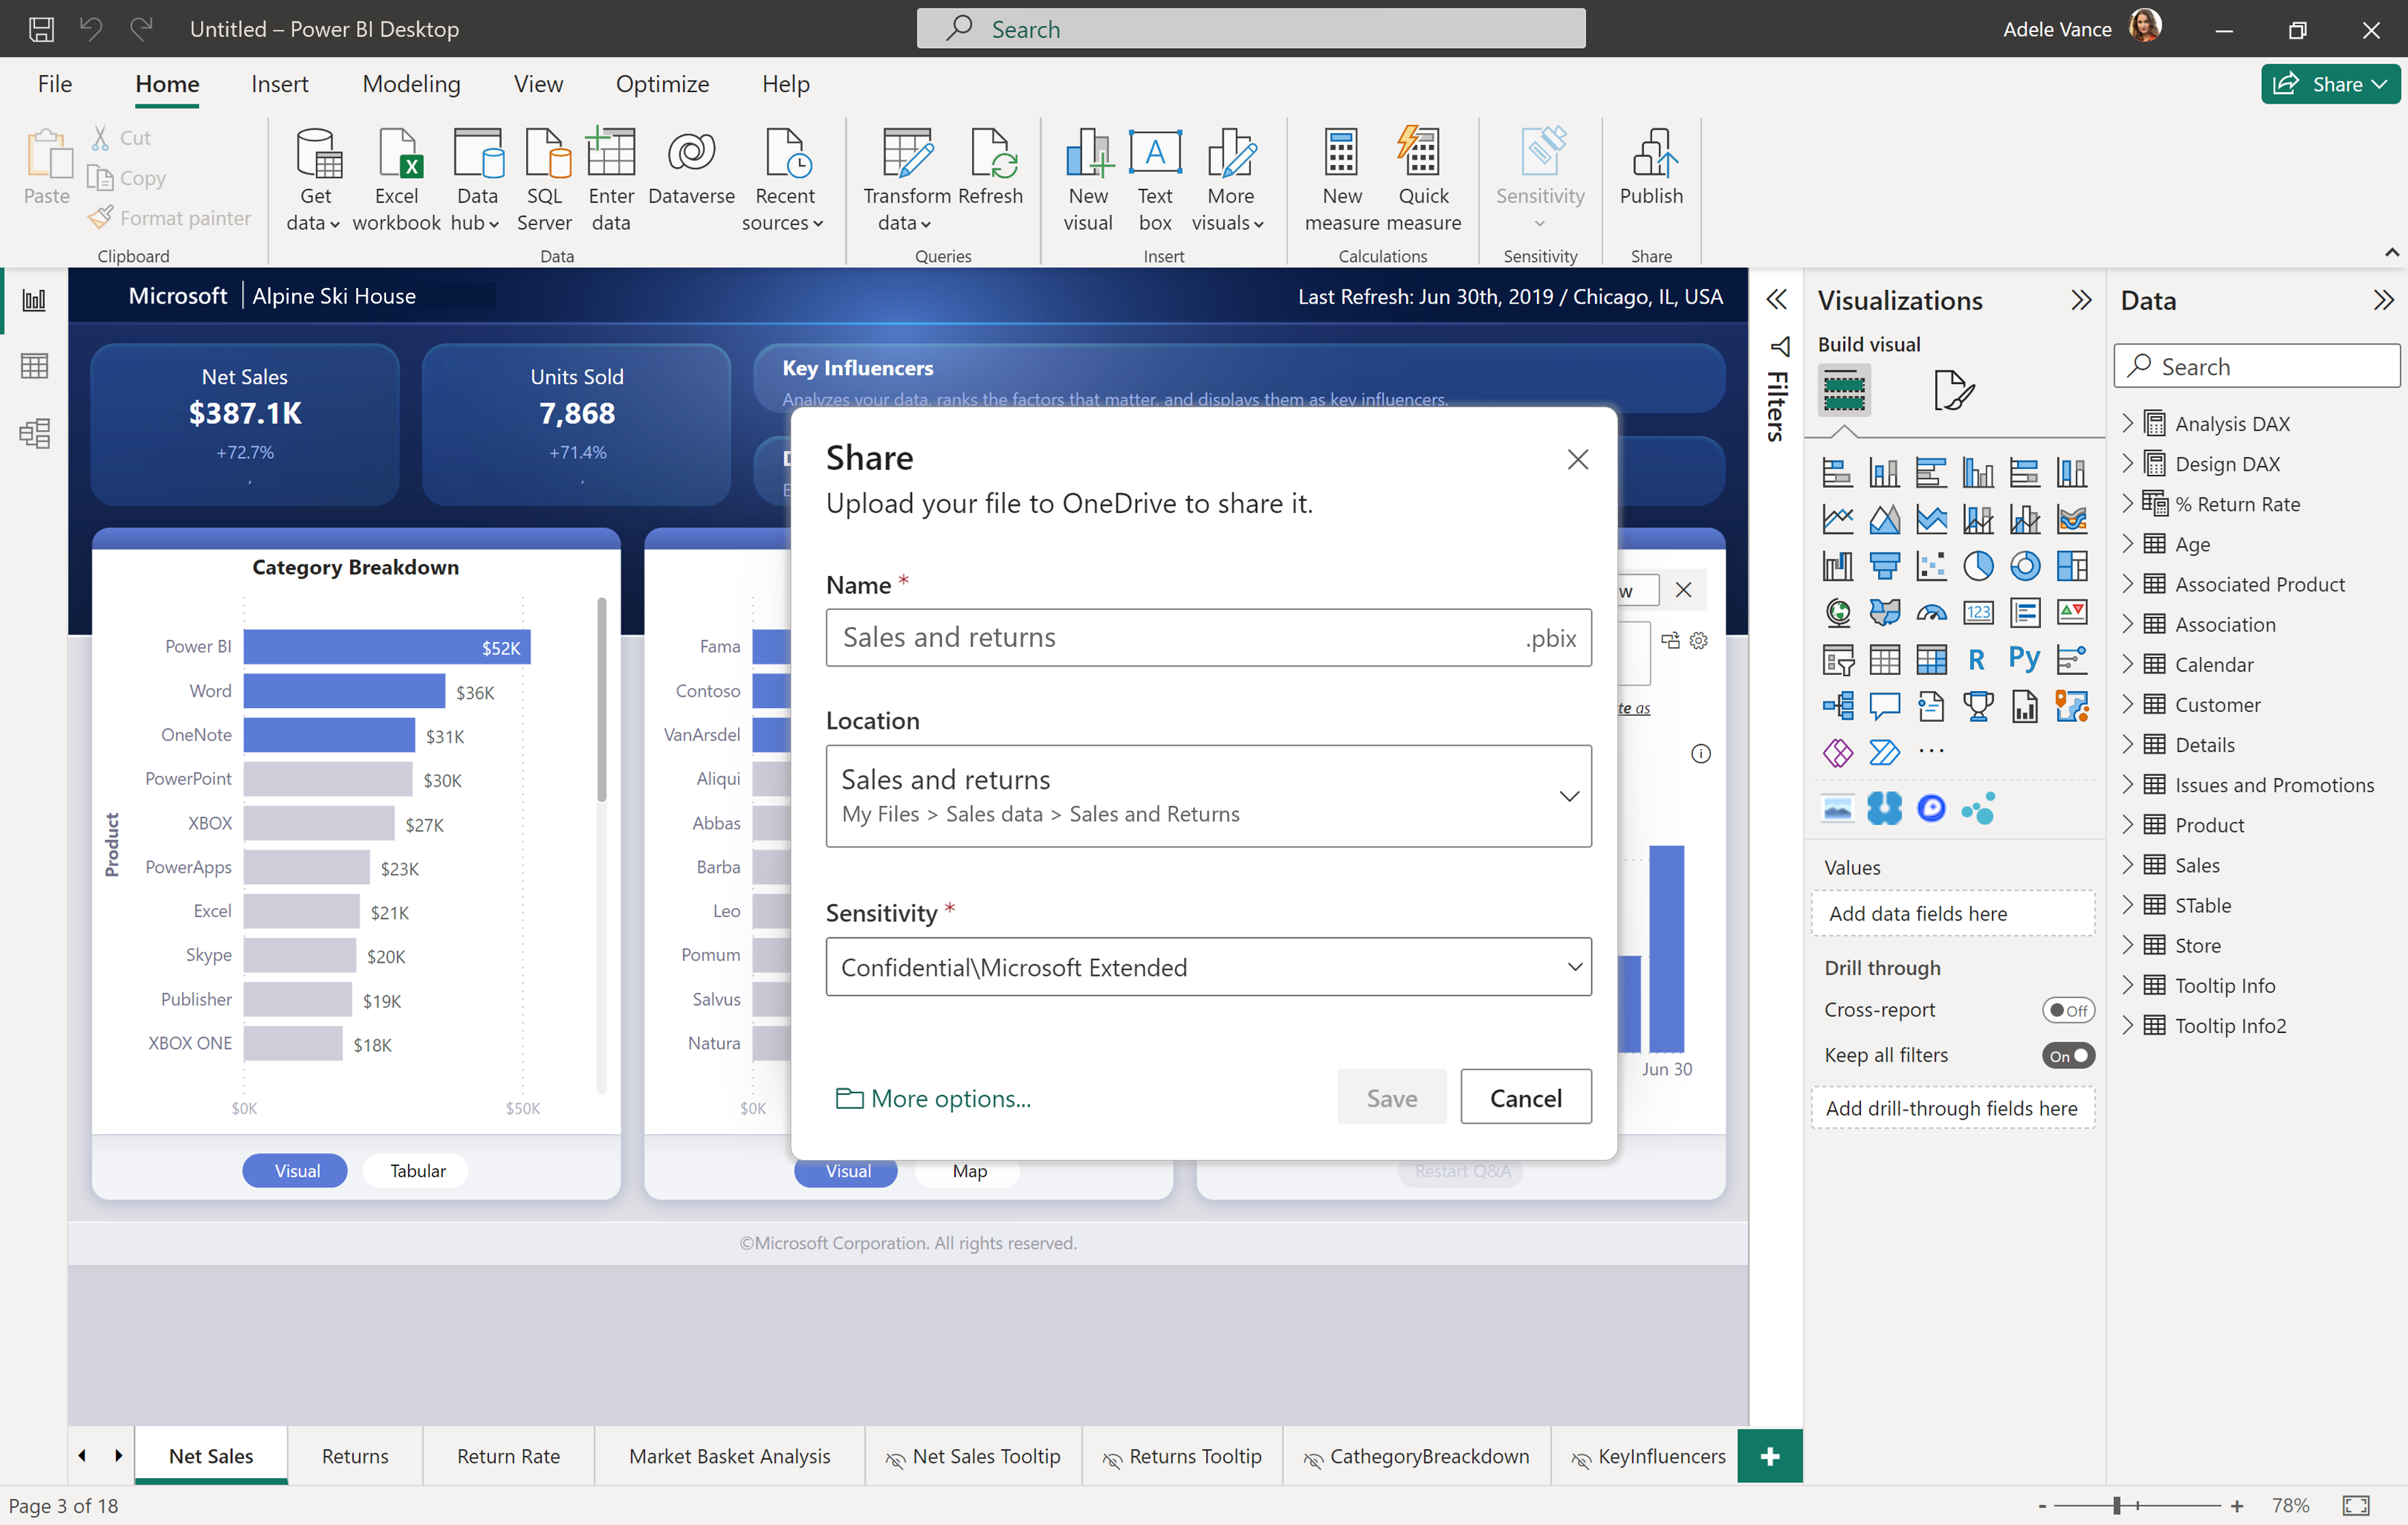
Task: Open the Modeling ribbon tab
Action: coord(411,84)
